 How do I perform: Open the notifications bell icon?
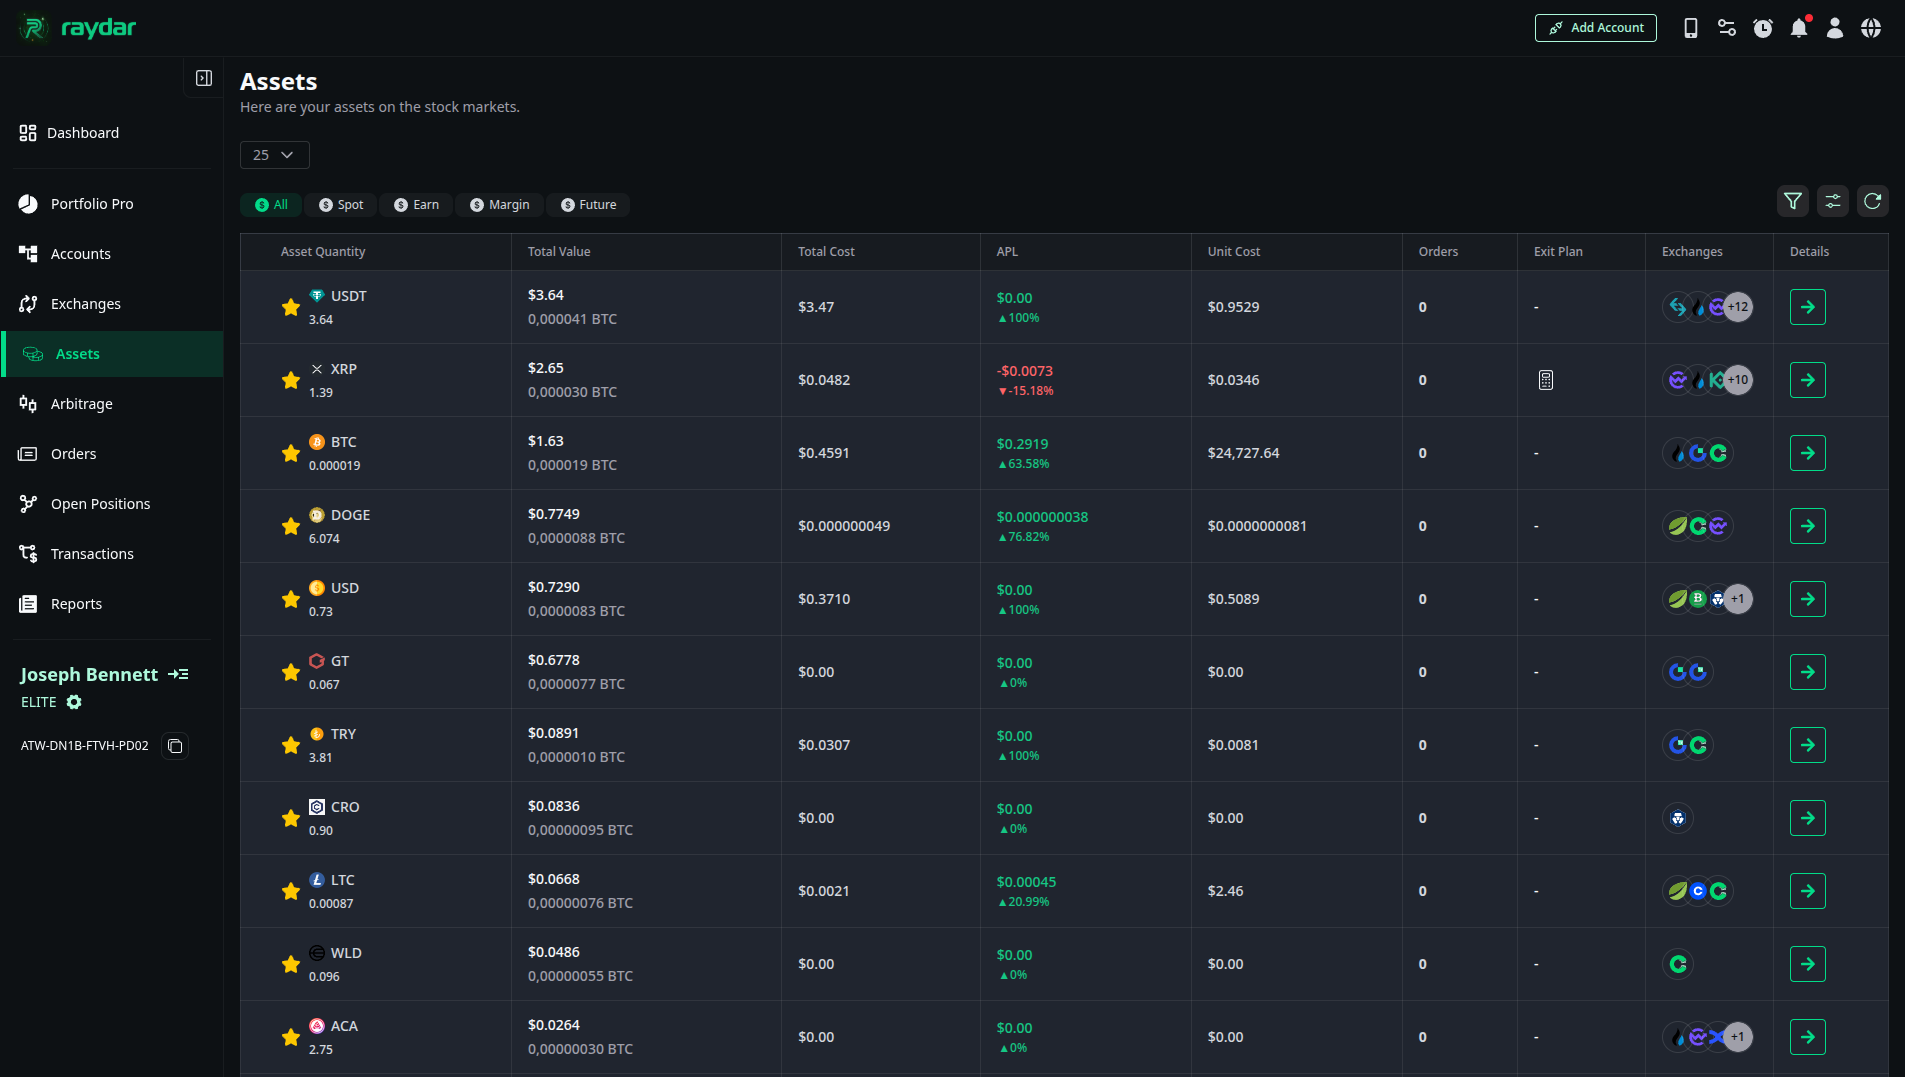tap(1798, 27)
